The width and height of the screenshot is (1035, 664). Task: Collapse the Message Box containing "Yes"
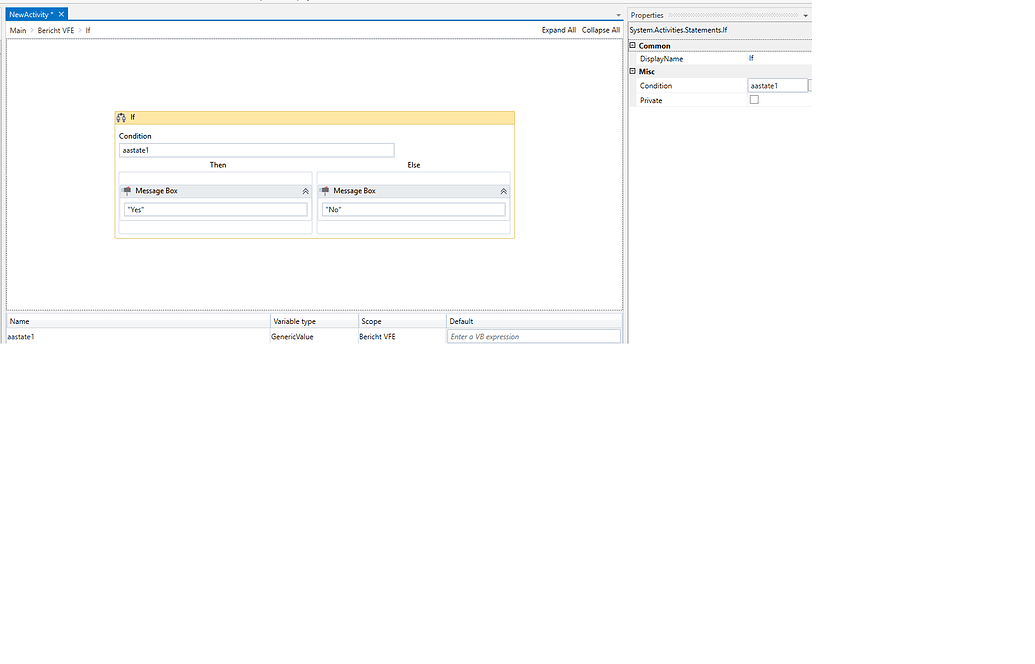coord(305,190)
